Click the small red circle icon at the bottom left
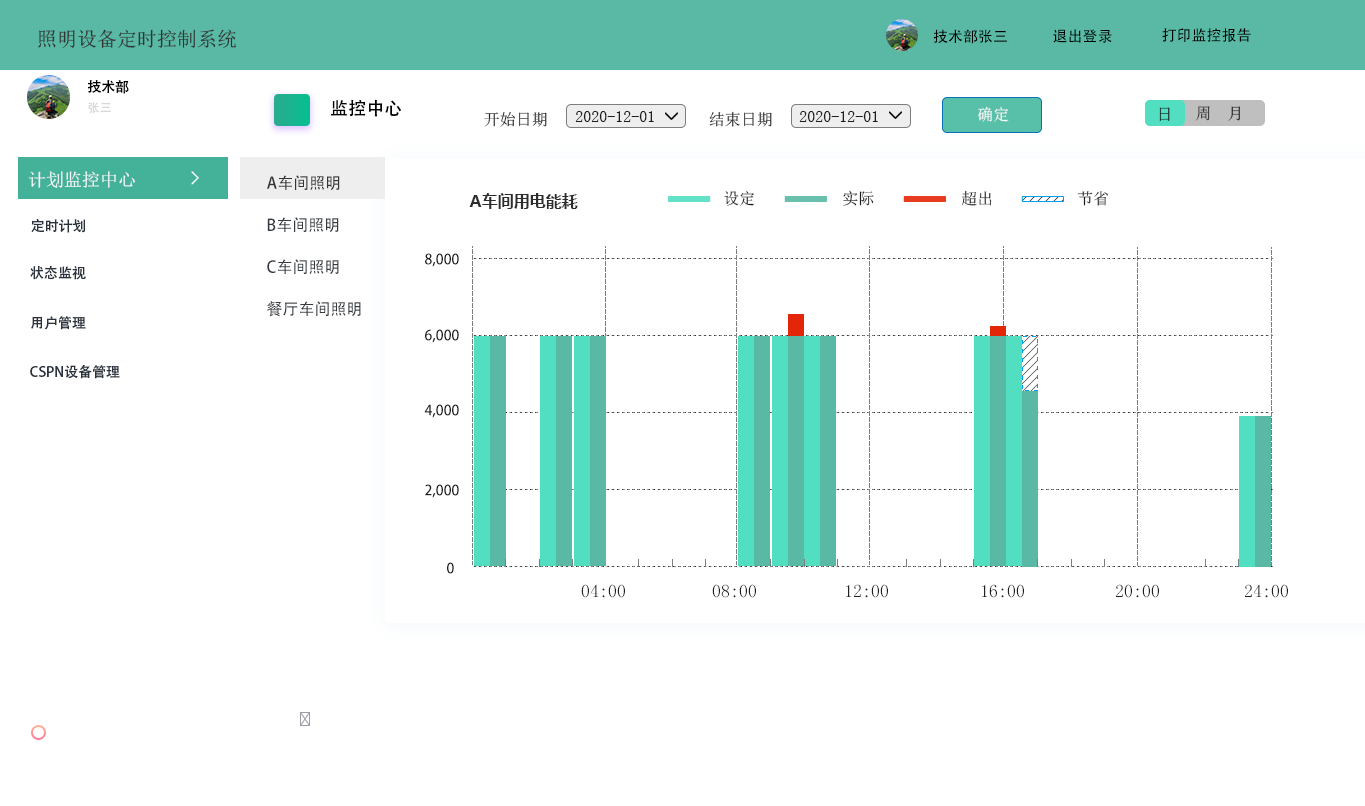This screenshot has width=1365, height=806. pyautogui.click(x=39, y=733)
